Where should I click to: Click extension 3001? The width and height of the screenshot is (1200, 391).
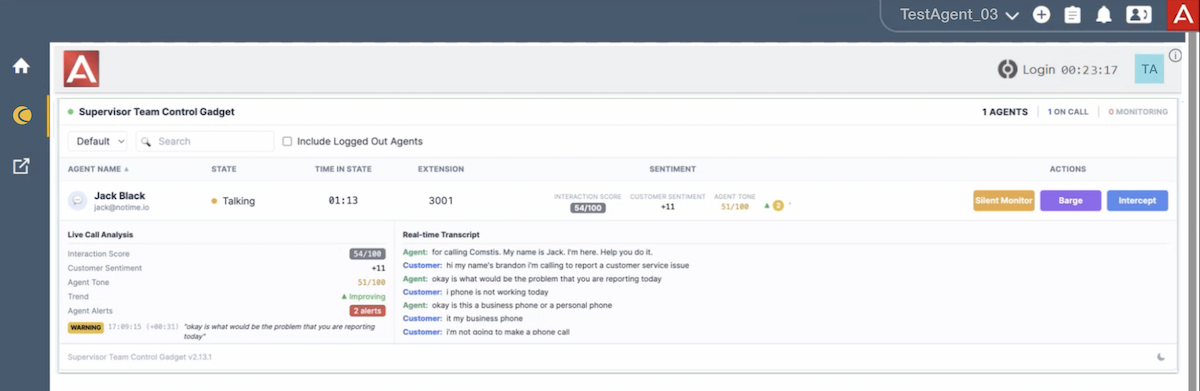click(x=441, y=201)
